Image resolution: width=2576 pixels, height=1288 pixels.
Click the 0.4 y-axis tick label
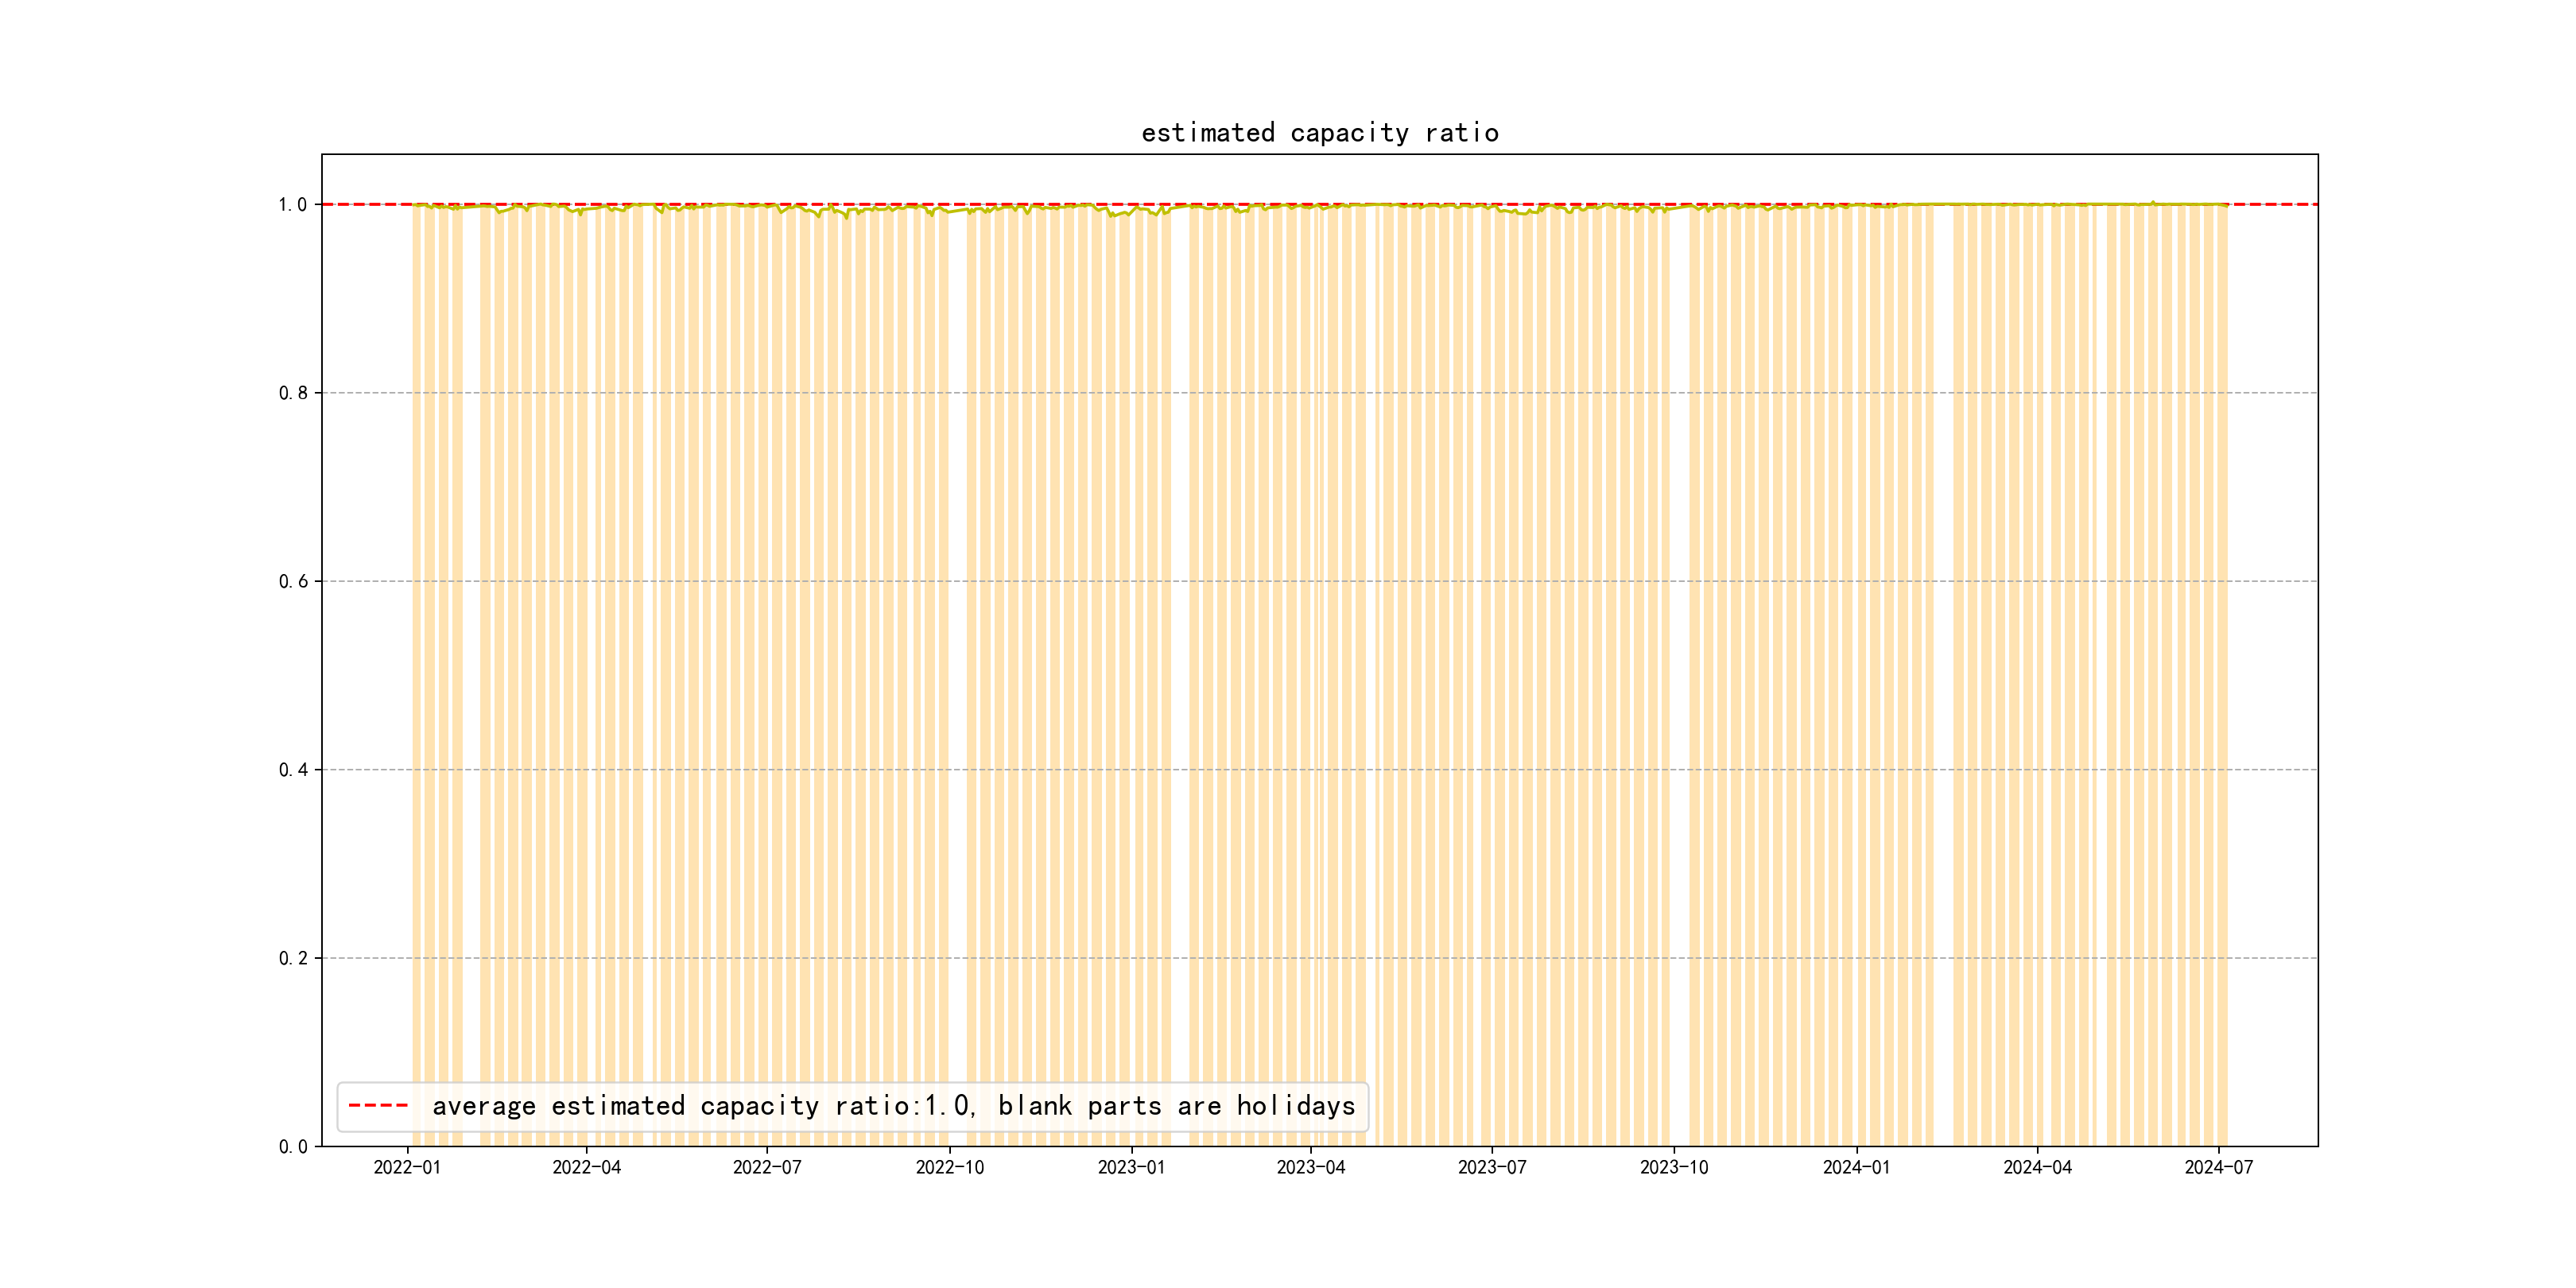pos(293,770)
